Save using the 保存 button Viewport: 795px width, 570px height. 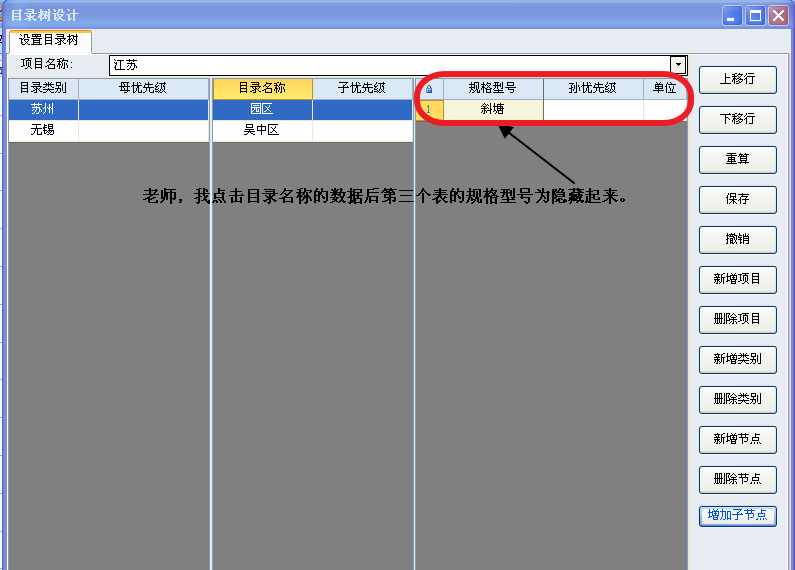pyautogui.click(x=737, y=200)
